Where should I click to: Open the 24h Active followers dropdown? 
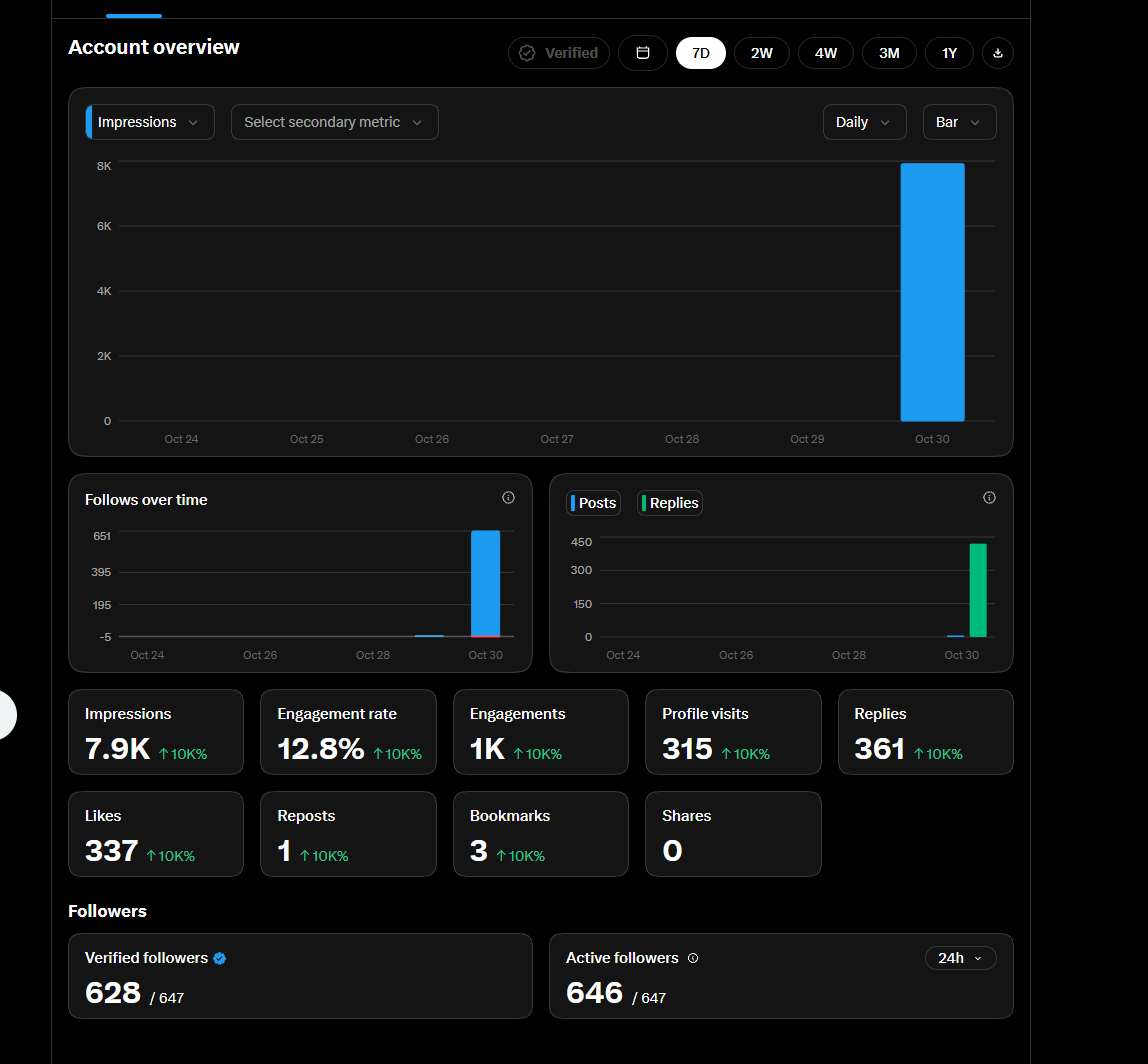(961, 958)
